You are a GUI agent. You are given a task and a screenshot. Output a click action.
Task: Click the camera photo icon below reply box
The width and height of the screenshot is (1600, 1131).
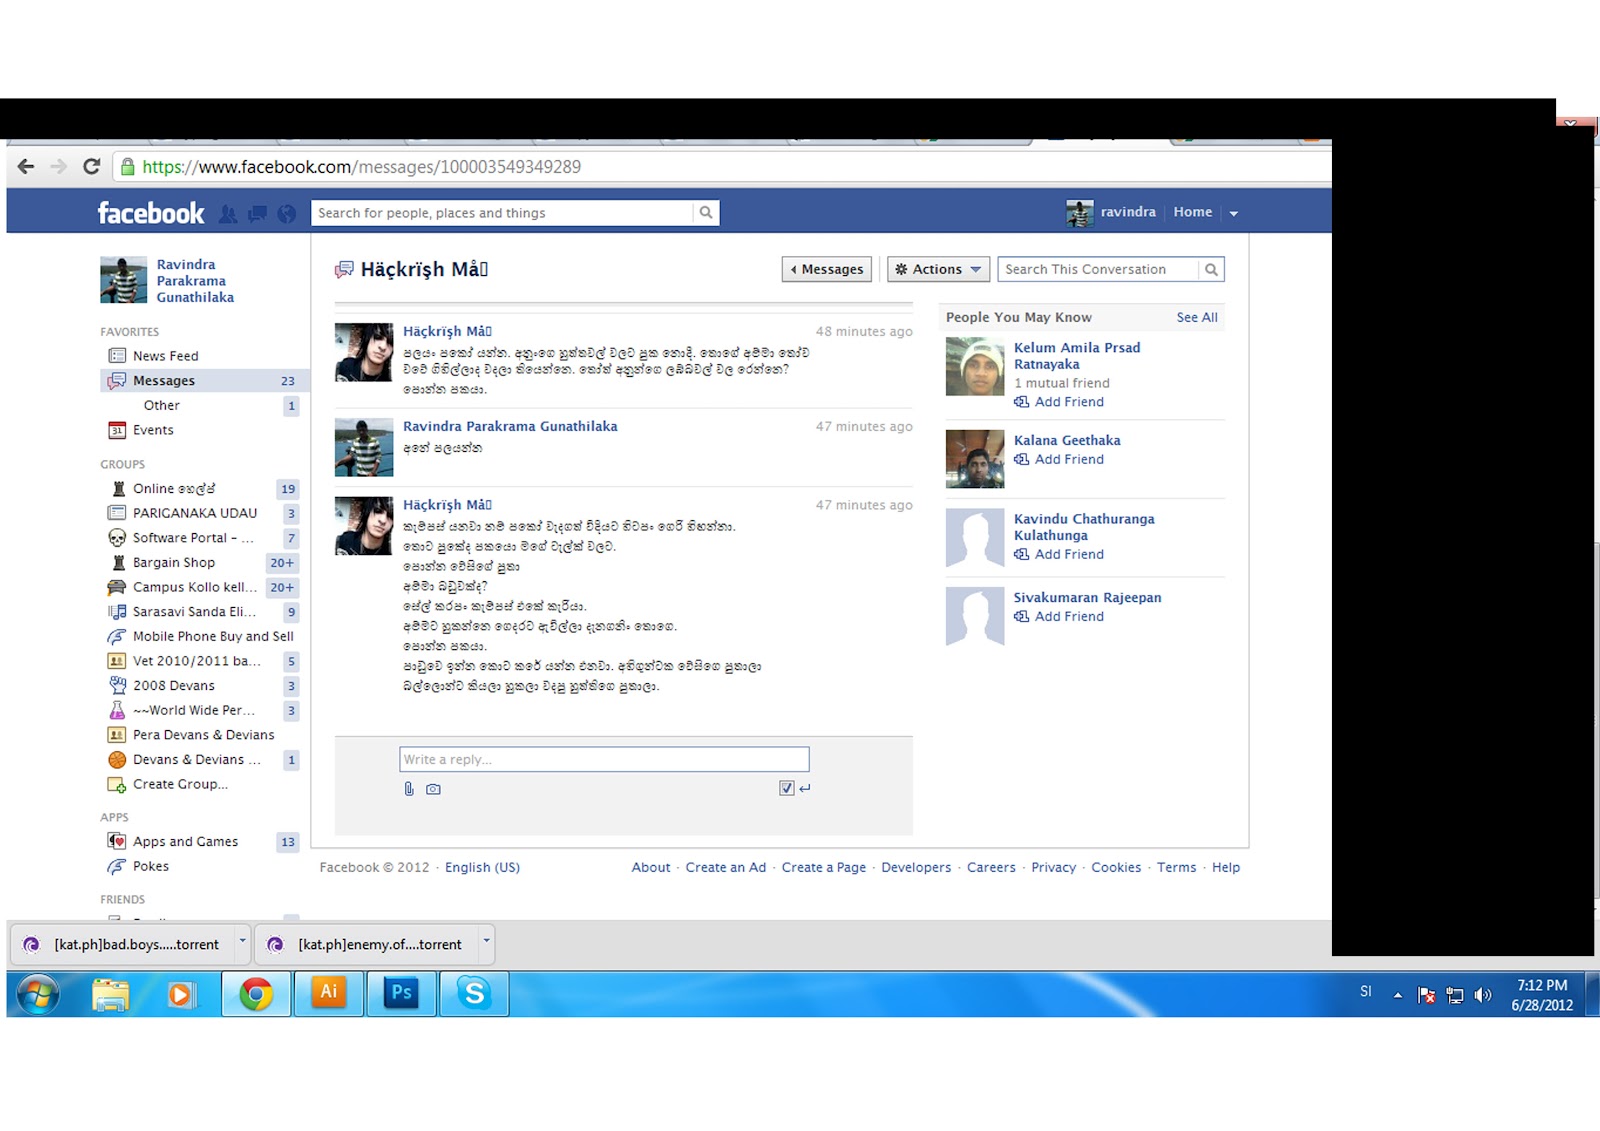[433, 789]
